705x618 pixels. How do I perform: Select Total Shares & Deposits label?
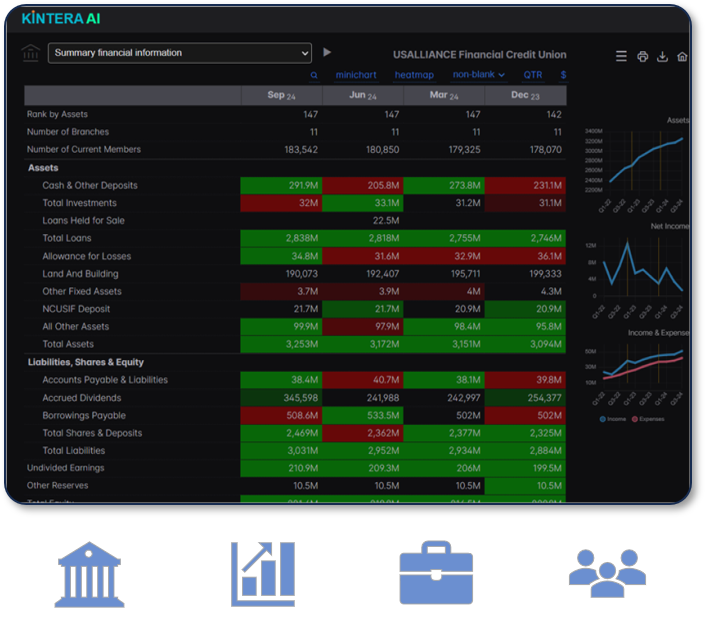pyautogui.click(x=92, y=433)
